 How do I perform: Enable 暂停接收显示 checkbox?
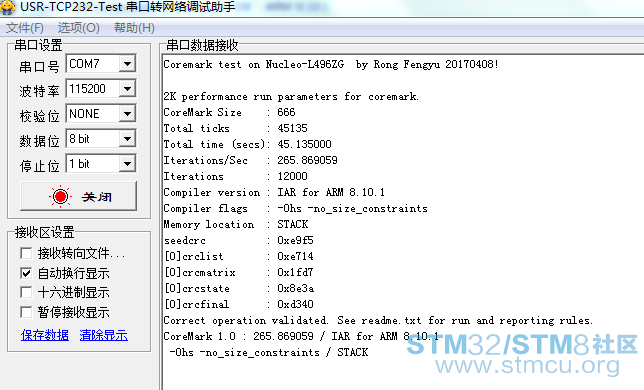click(x=26, y=312)
